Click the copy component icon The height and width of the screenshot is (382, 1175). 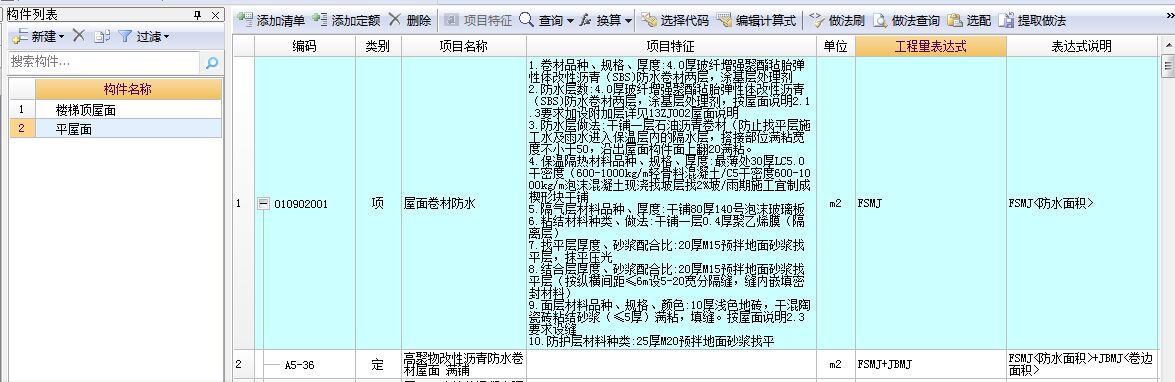102,36
